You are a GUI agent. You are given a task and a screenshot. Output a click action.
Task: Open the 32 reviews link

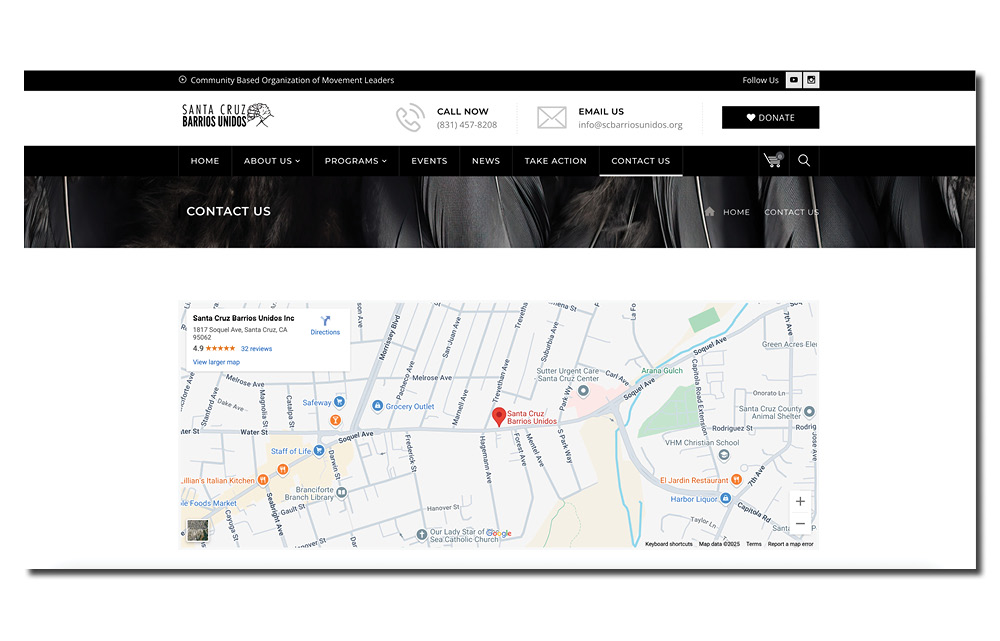click(256, 349)
